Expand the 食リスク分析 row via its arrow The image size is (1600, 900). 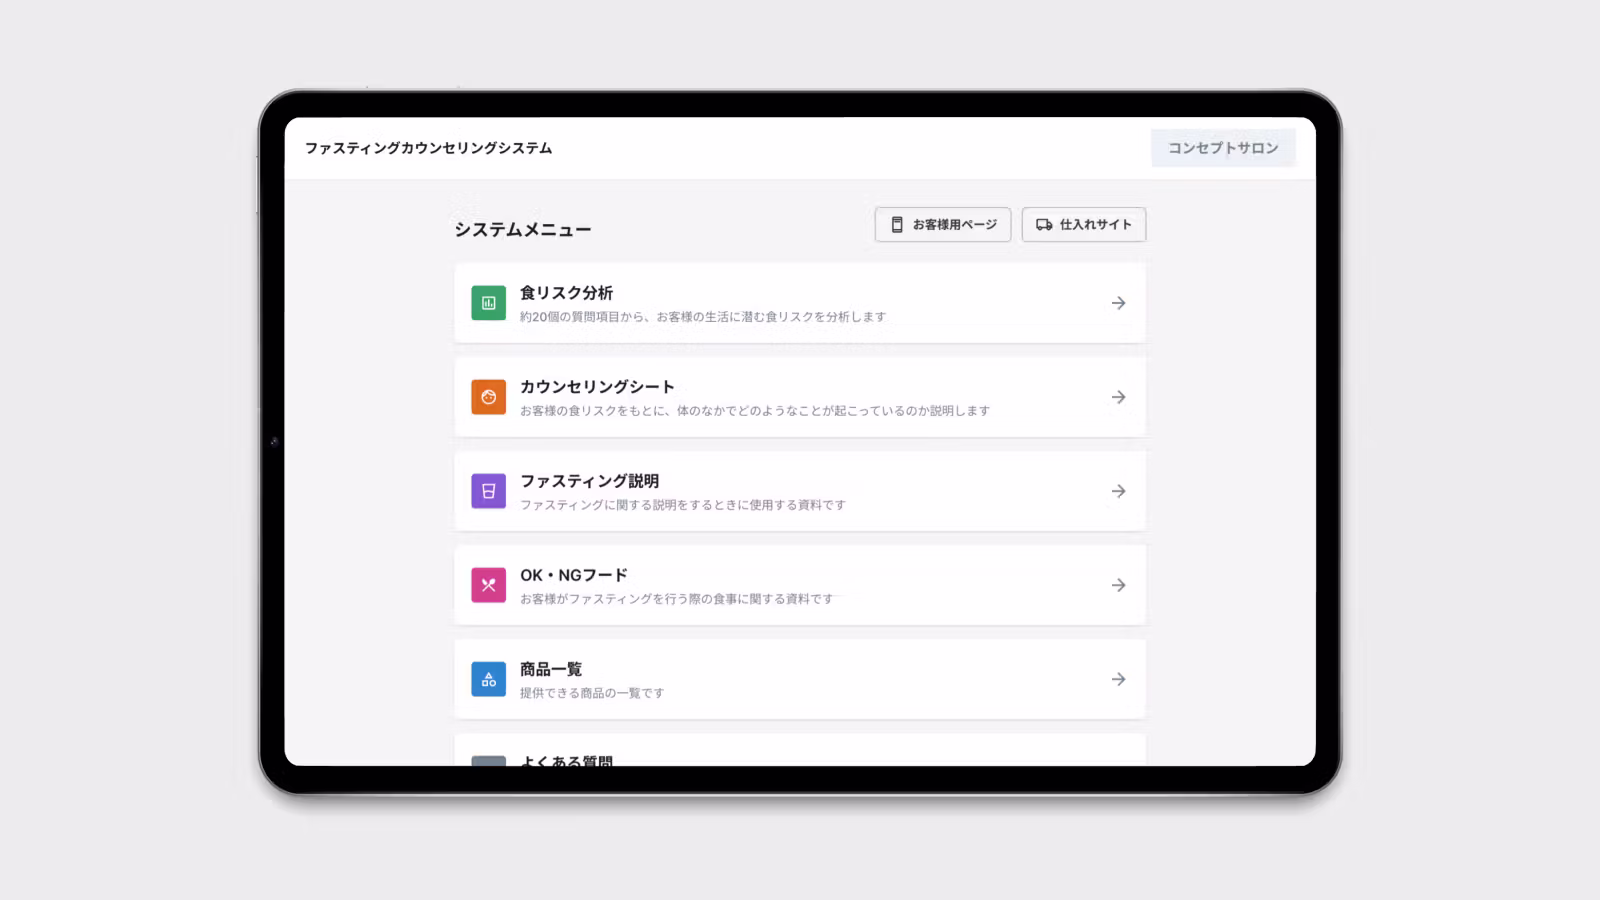(x=1118, y=303)
